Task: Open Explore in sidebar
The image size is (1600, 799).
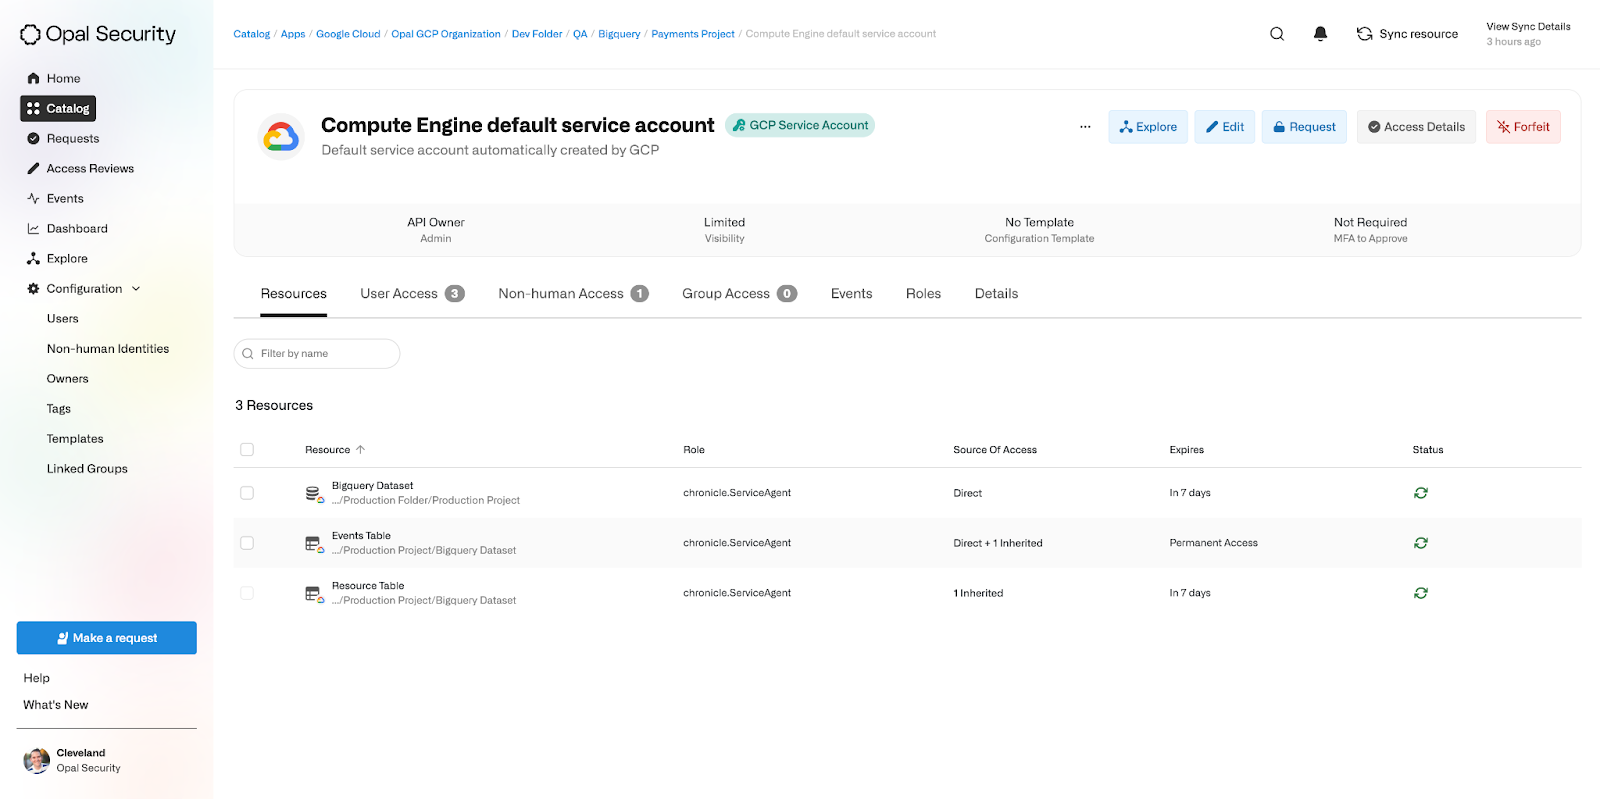Action: [57, 258]
